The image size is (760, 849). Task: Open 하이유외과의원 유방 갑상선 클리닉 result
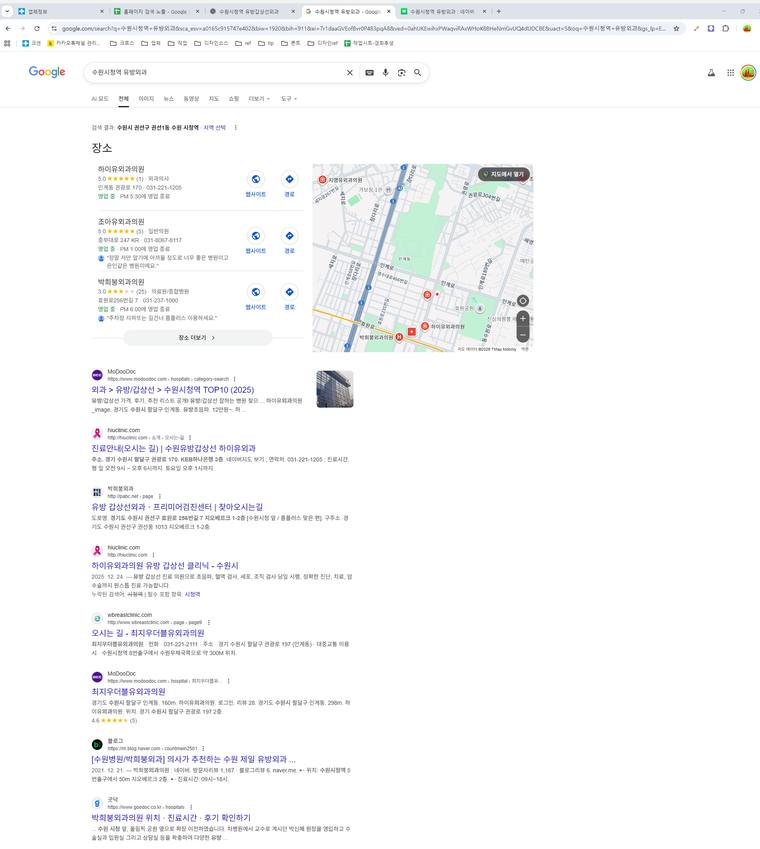(x=165, y=565)
